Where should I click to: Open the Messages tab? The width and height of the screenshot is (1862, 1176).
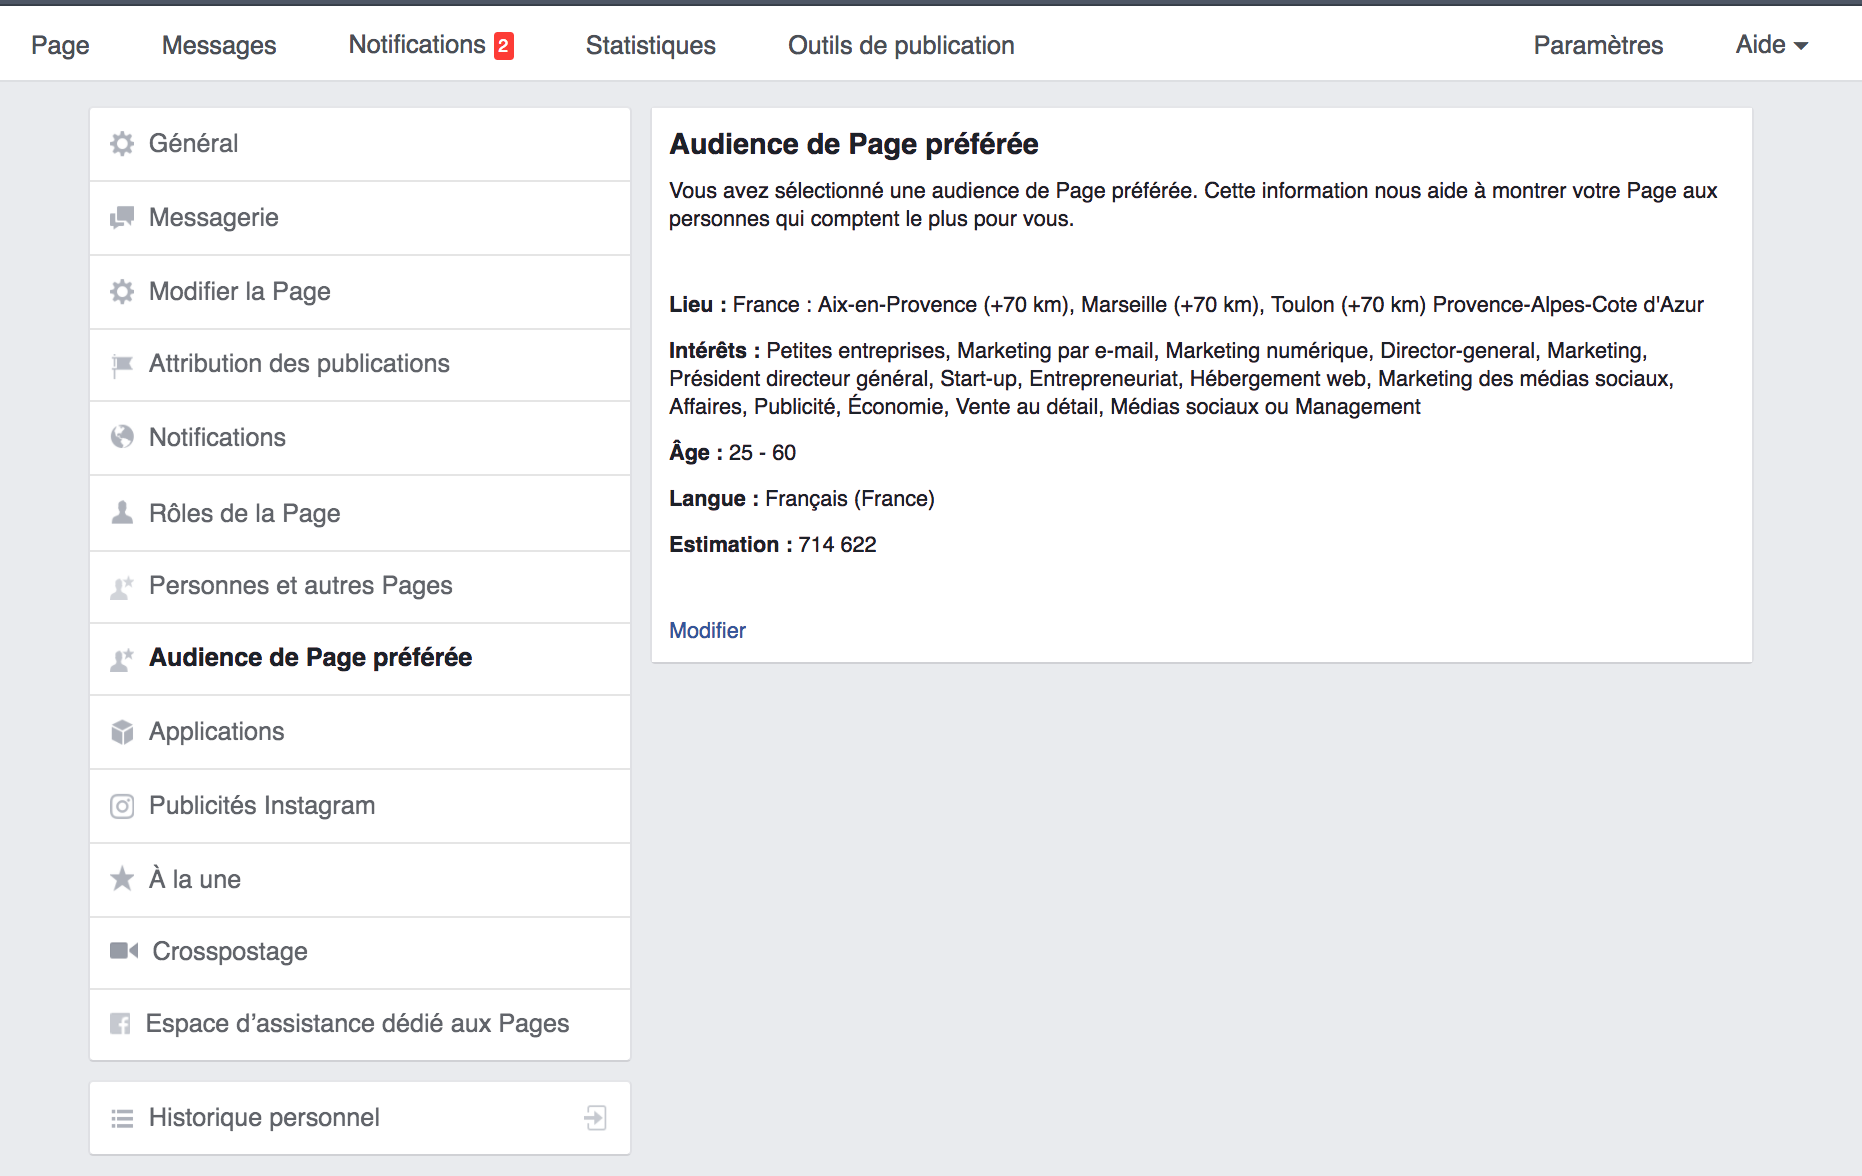click(219, 45)
